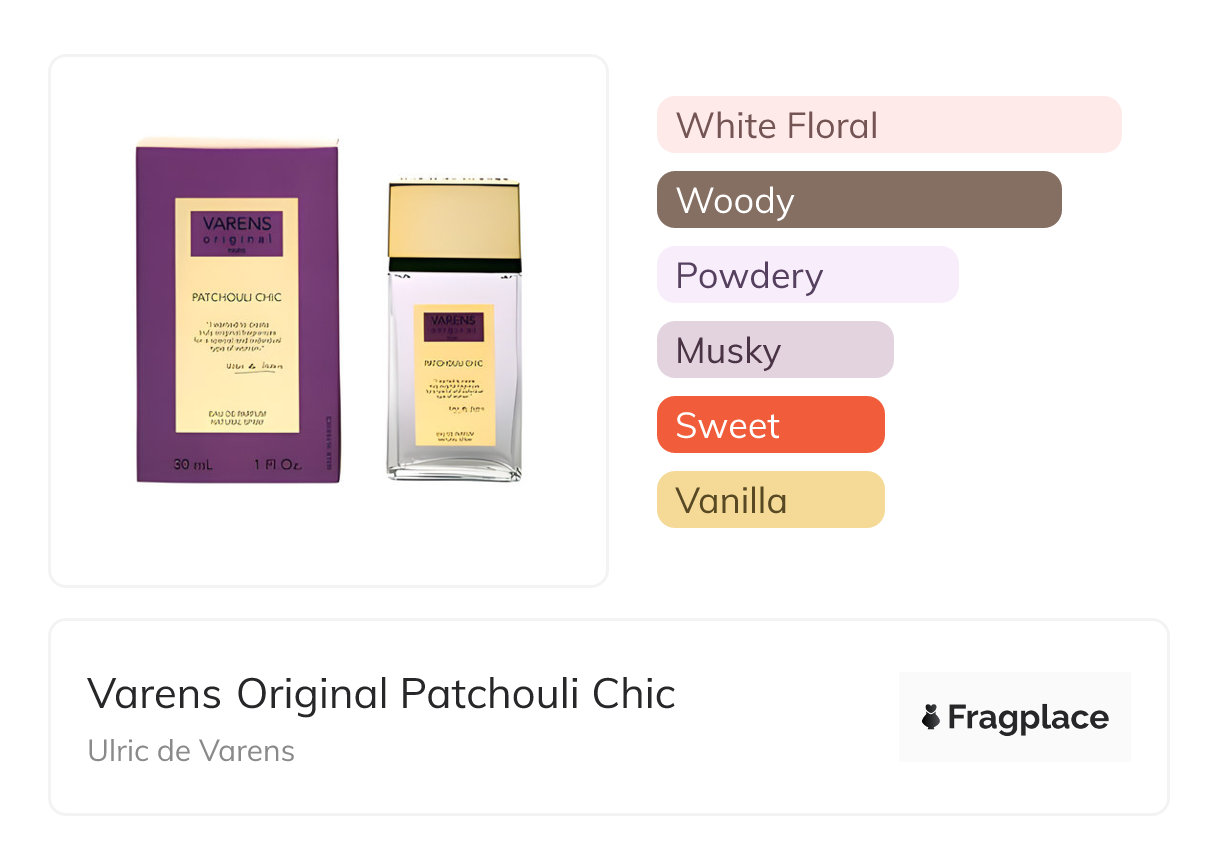Select the White Floral accord bar
Screen dimensions: 1218x864
click(x=888, y=125)
